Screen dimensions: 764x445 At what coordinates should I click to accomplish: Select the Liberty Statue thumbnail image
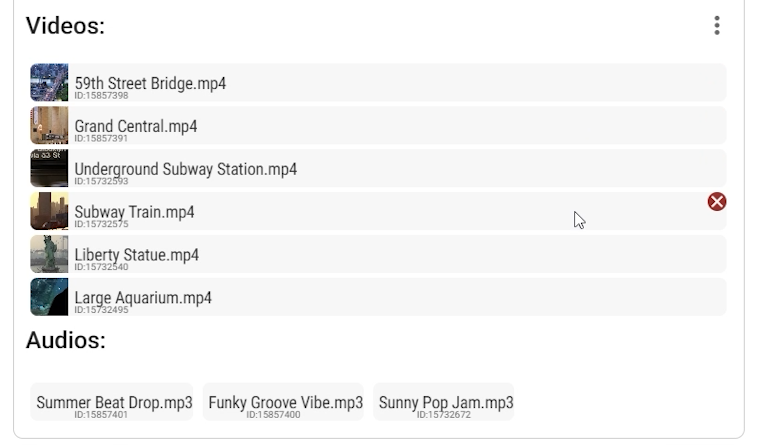(49, 255)
